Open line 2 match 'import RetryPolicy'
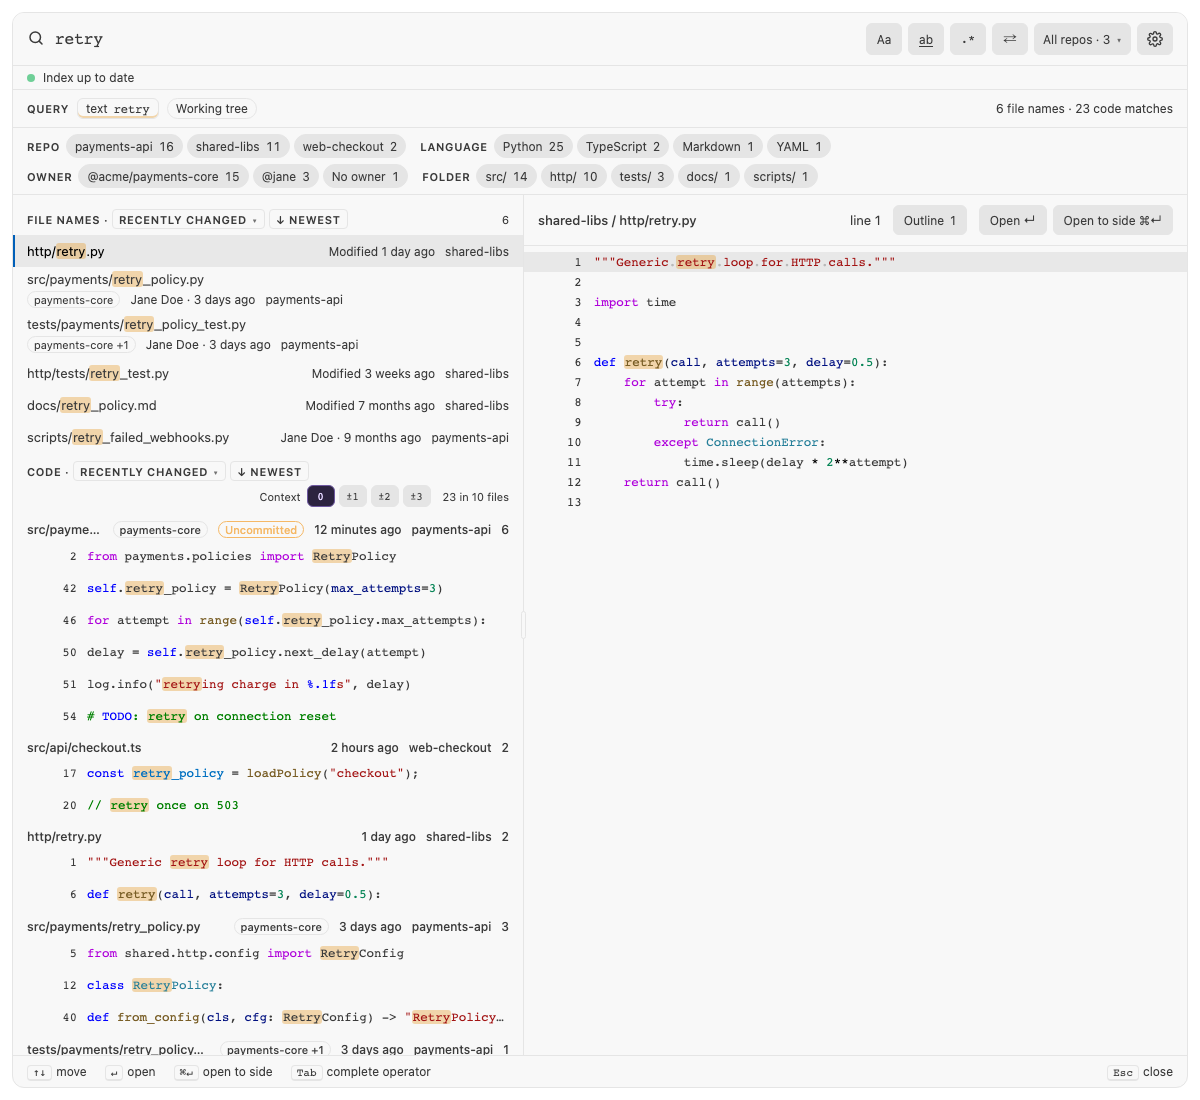 (x=268, y=557)
